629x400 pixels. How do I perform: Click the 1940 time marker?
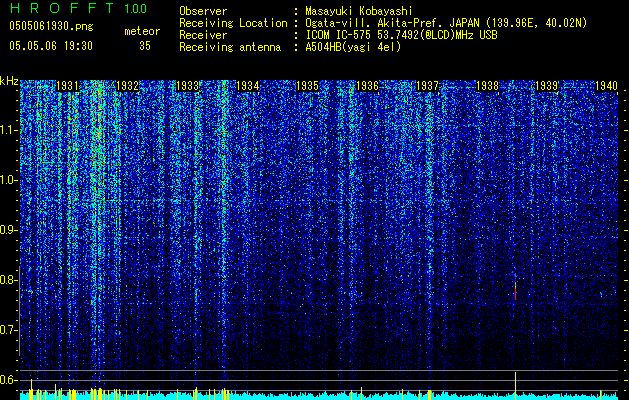pyautogui.click(x=606, y=86)
